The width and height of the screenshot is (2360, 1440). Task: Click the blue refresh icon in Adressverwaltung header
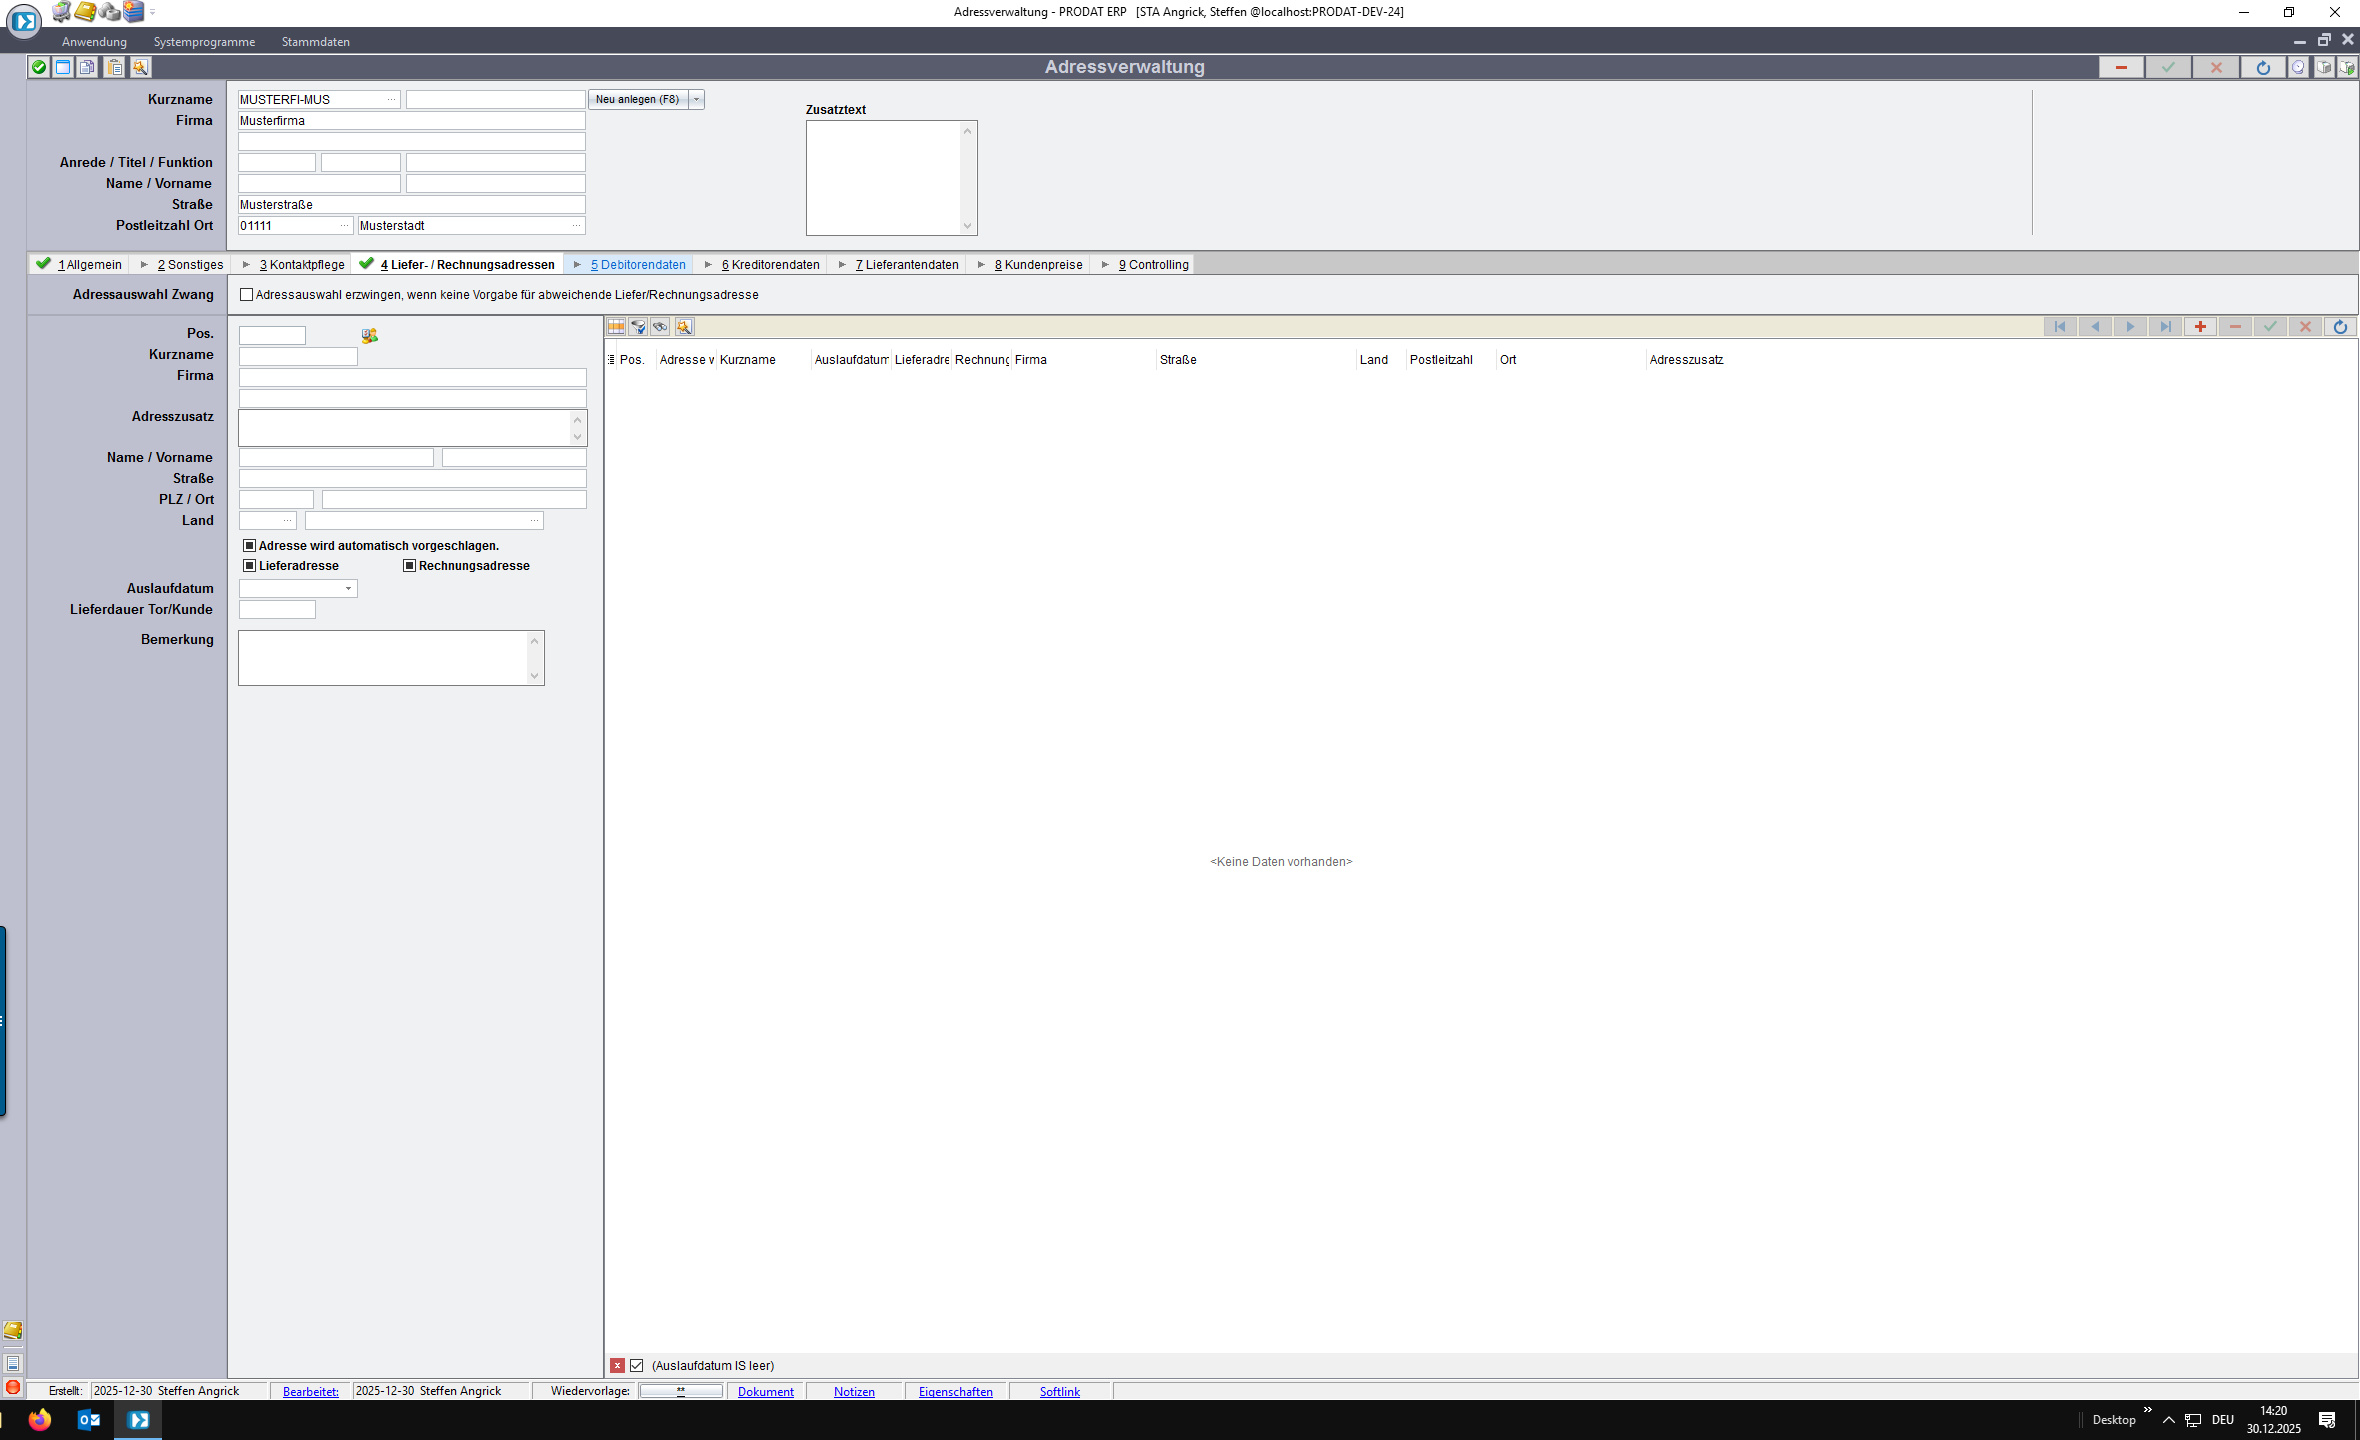click(x=2263, y=67)
